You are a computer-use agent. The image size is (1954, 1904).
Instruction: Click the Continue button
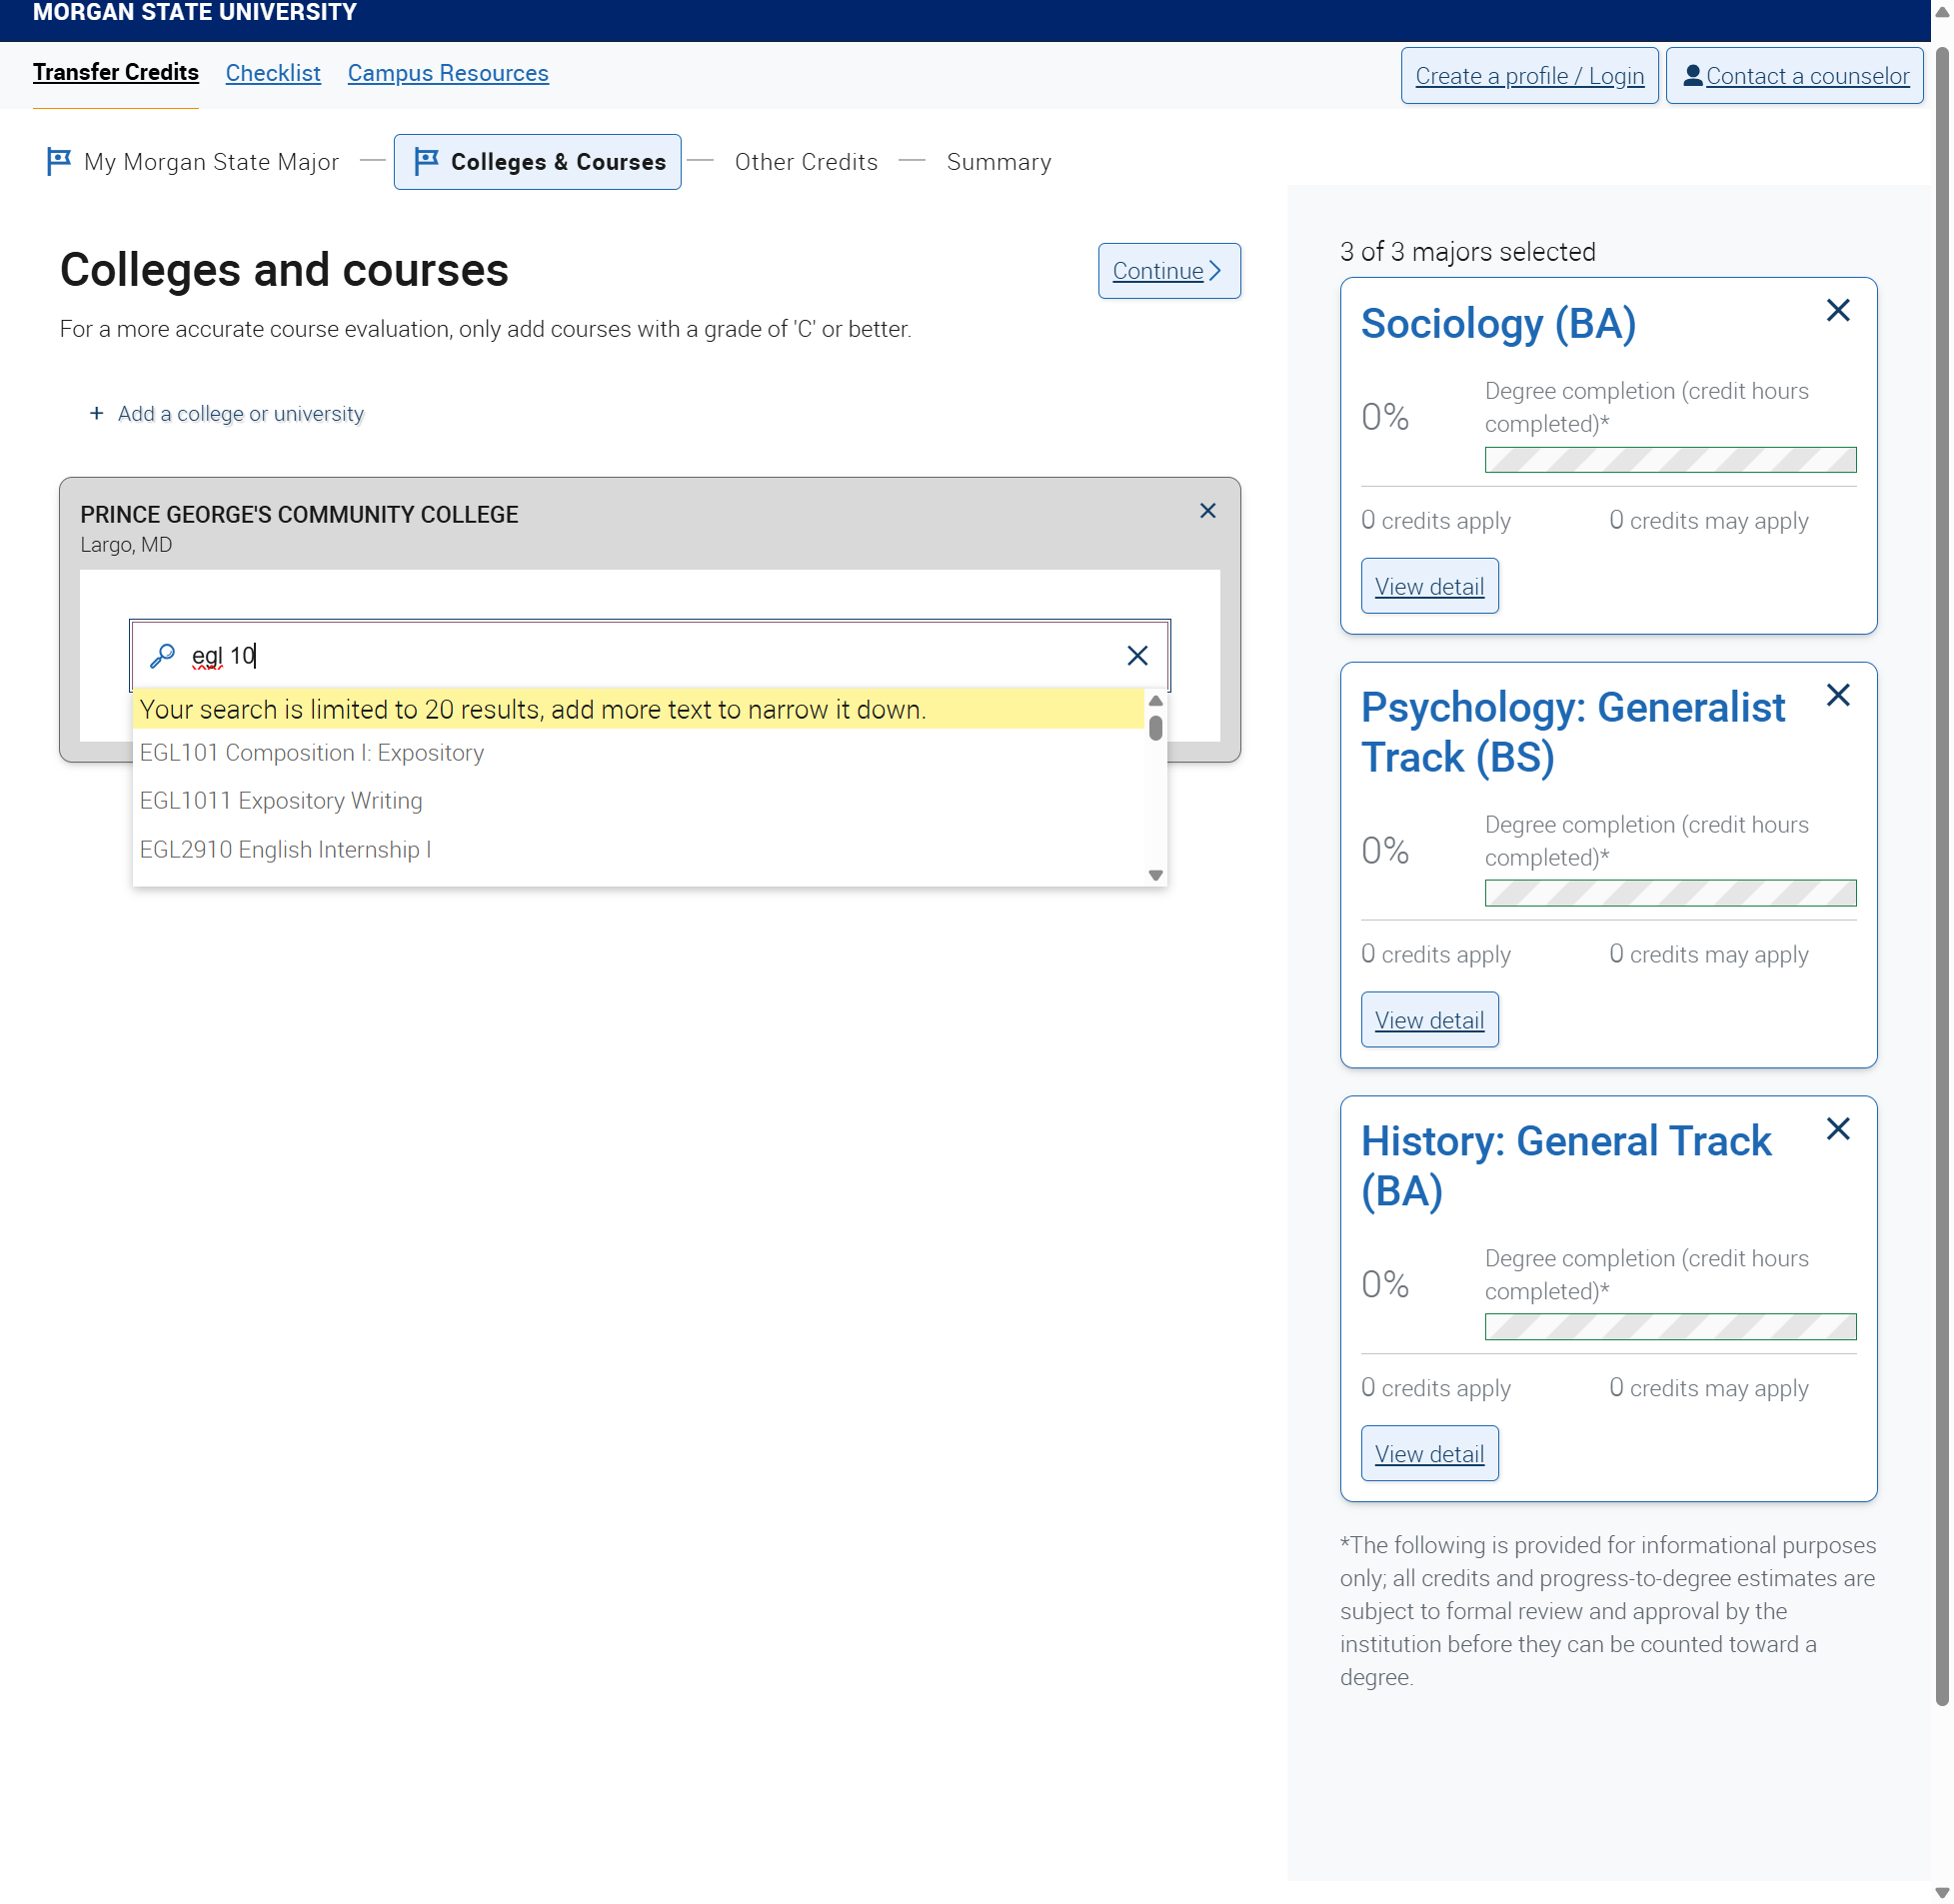click(x=1169, y=271)
